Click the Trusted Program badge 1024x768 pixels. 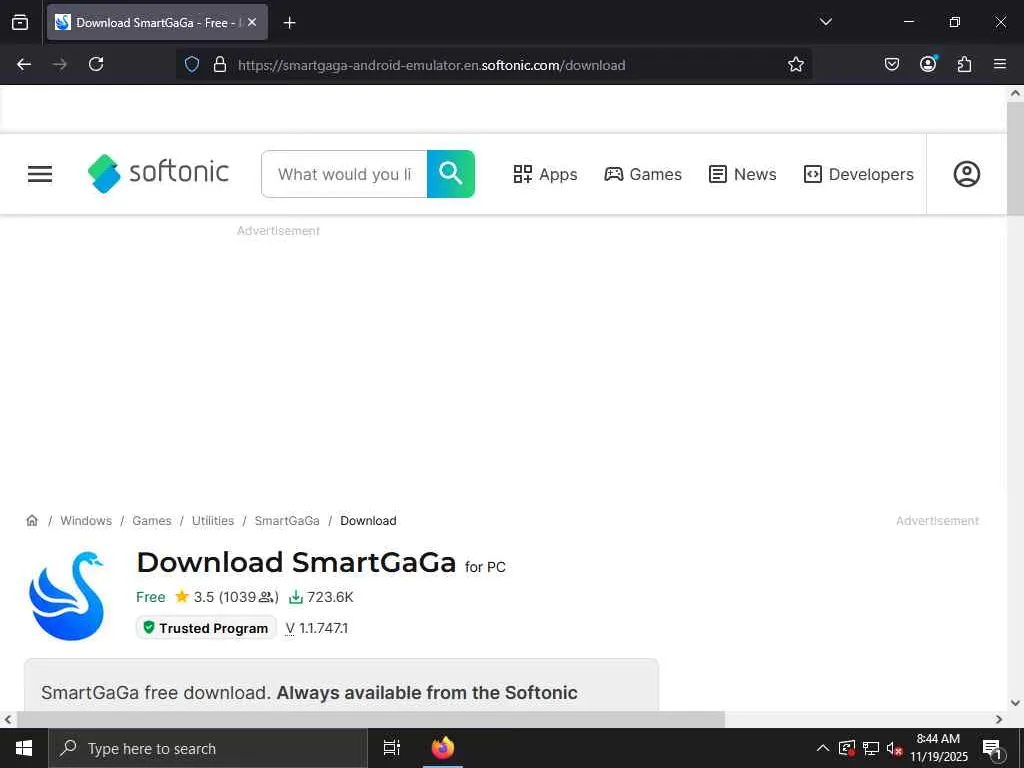point(206,628)
